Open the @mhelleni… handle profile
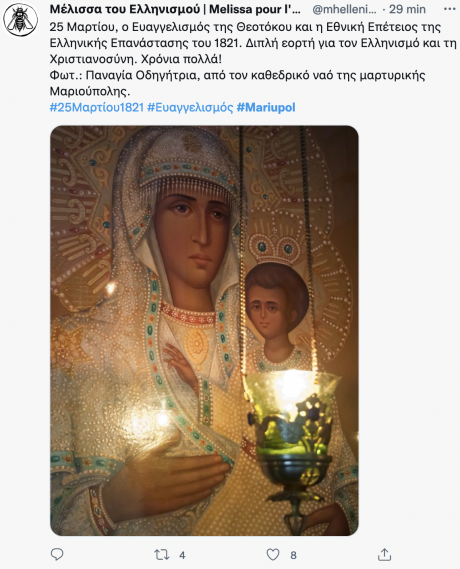460x569 pixels. click(x=344, y=9)
